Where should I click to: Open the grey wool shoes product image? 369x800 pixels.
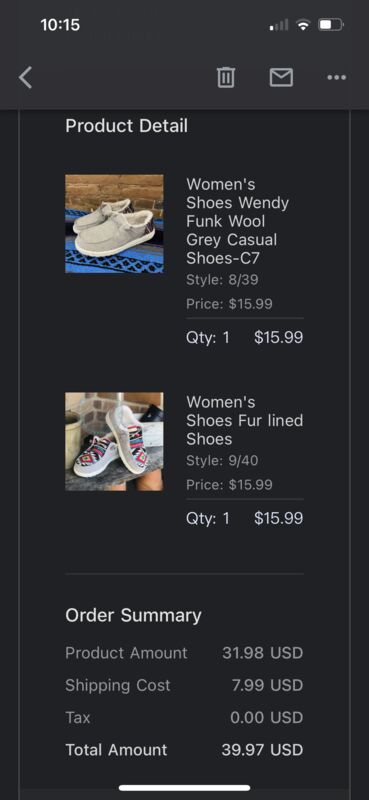[x=114, y=223]
